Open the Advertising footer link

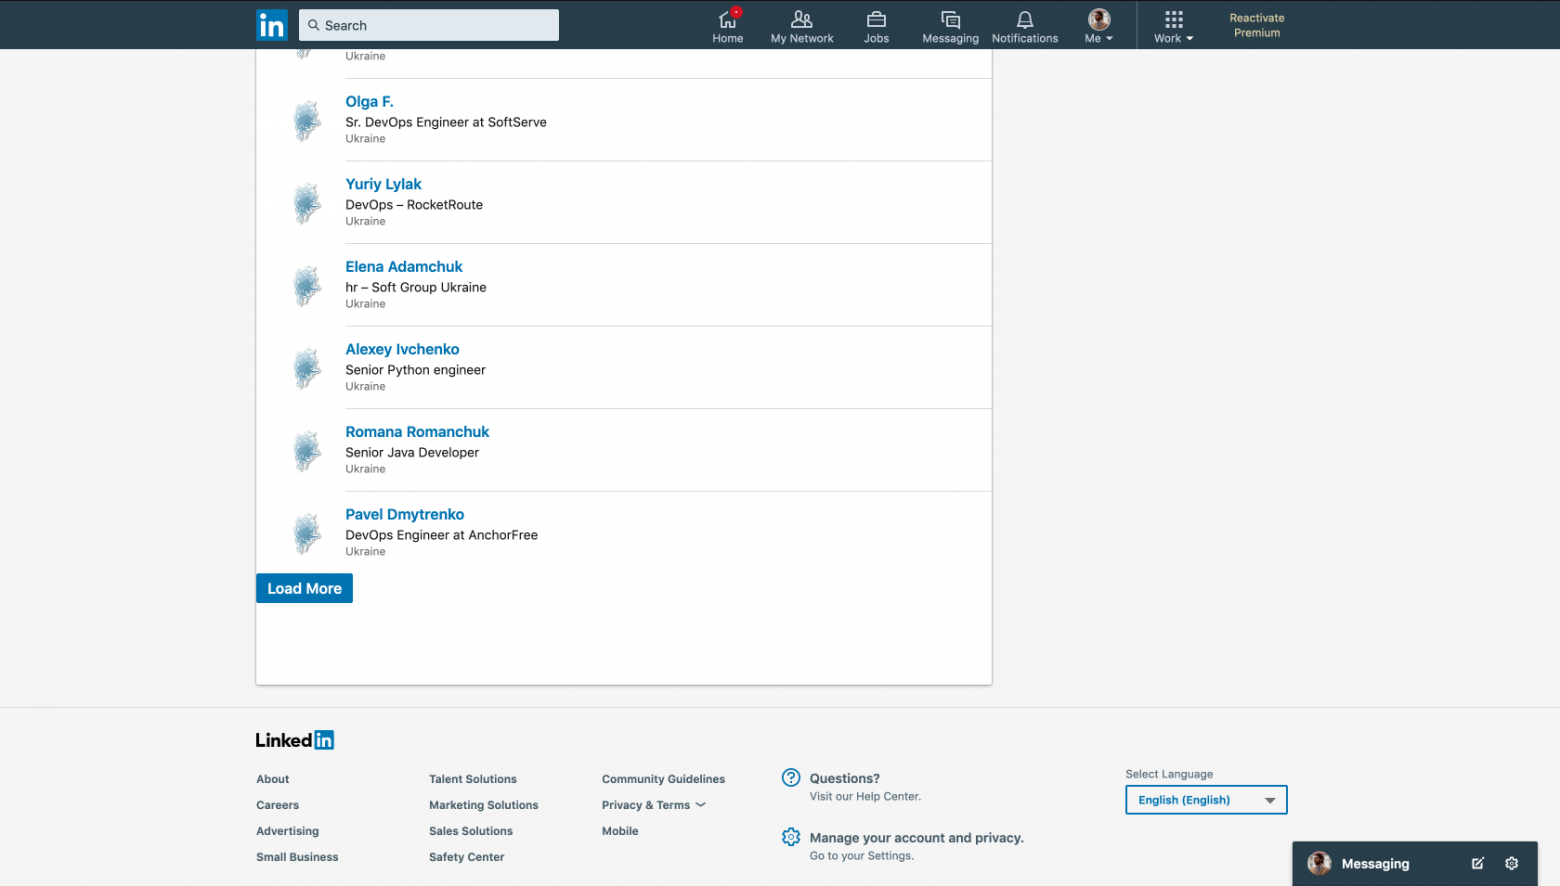(x=287, y=831)
